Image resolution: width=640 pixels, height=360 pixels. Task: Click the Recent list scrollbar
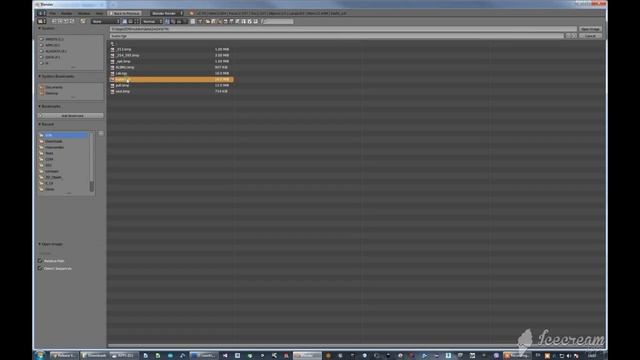tap(91, 162)
